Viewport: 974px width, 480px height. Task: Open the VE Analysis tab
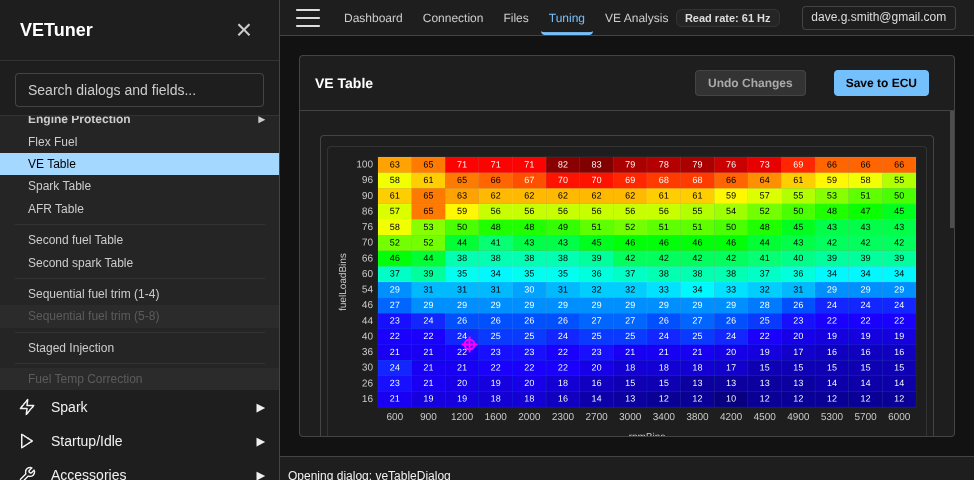click(x=636, y=18)
